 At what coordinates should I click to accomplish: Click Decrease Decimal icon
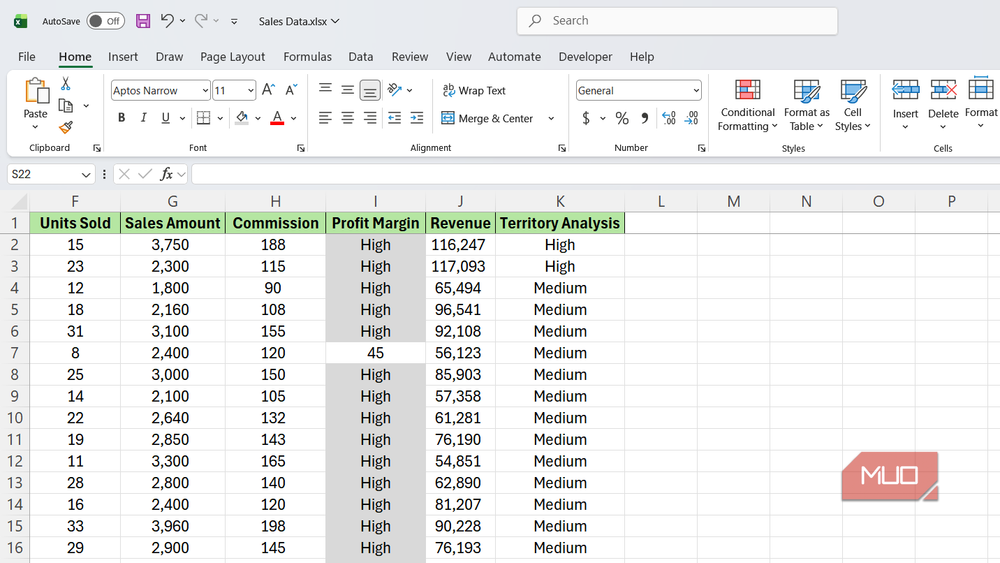(x=691, y=118)
